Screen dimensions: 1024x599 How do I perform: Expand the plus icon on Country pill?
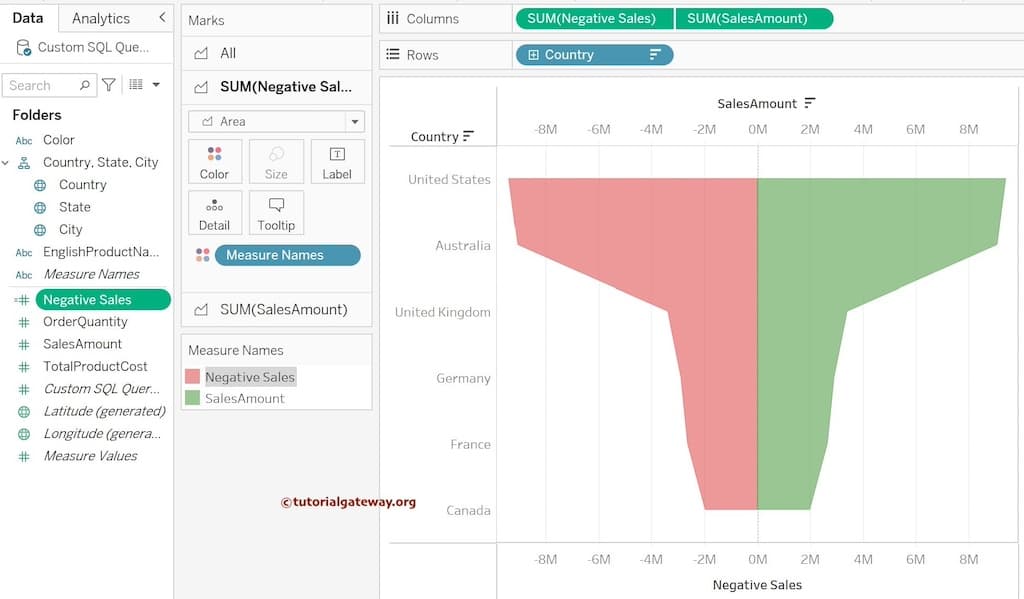point(533,55)
